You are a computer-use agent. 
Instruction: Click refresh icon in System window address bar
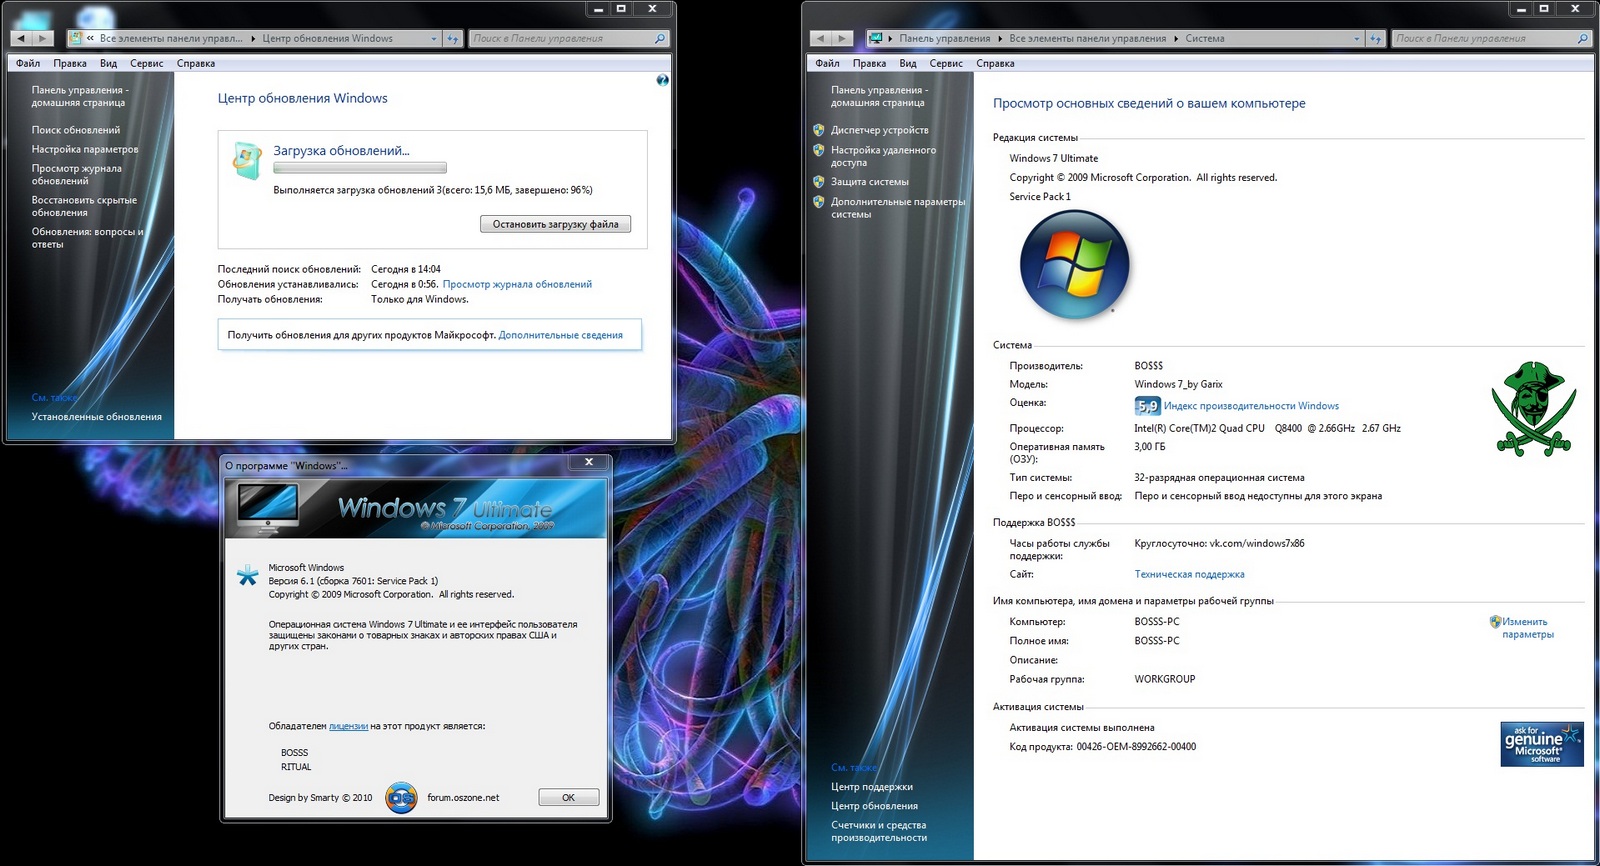1376,38
